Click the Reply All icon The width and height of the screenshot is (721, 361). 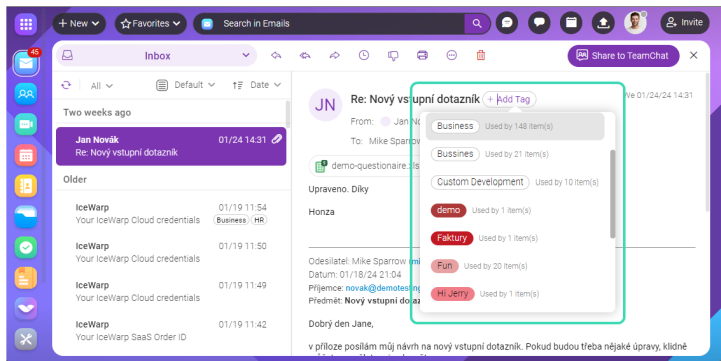[305, 56]
